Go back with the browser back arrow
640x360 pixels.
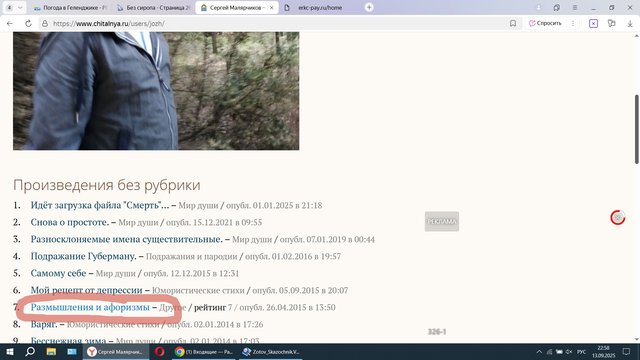pos(10,24)
